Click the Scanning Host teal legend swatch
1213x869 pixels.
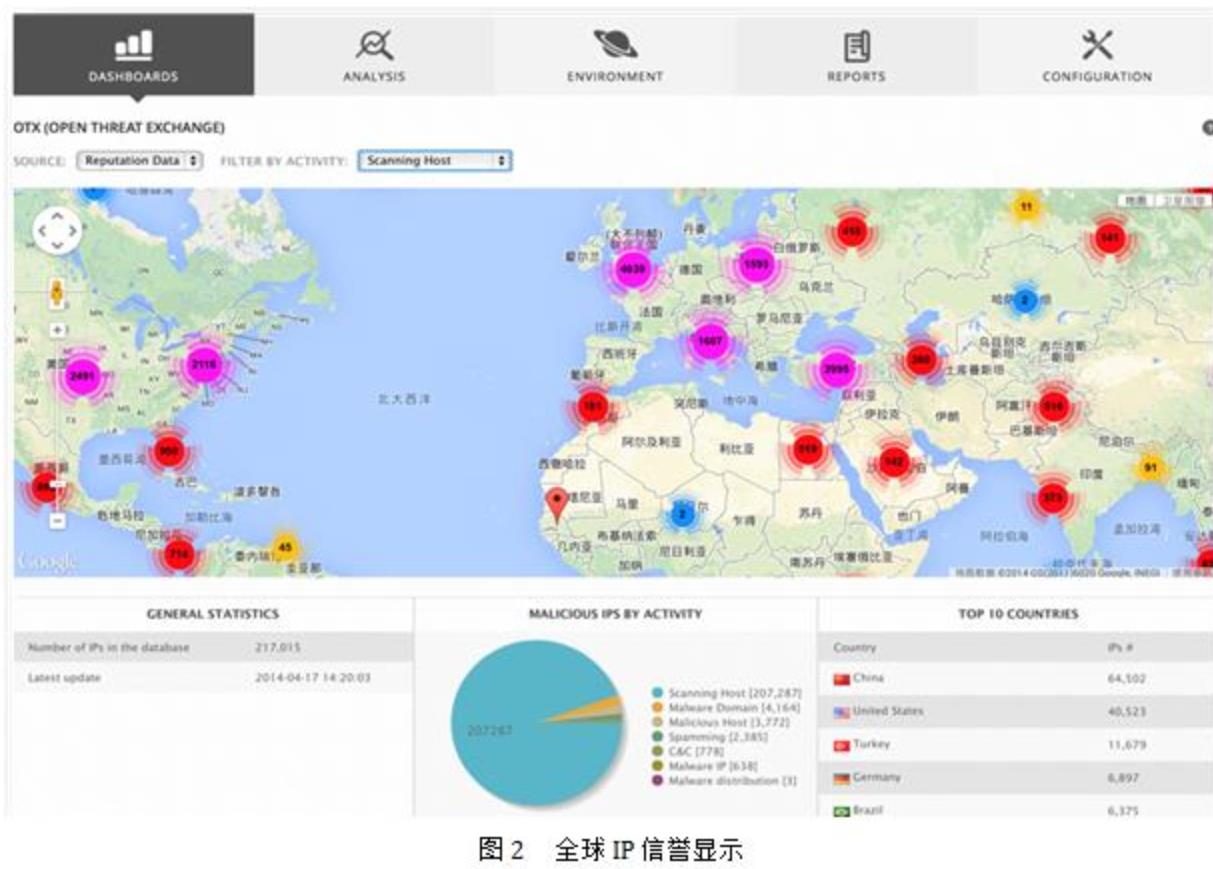[x=657, y=692]
